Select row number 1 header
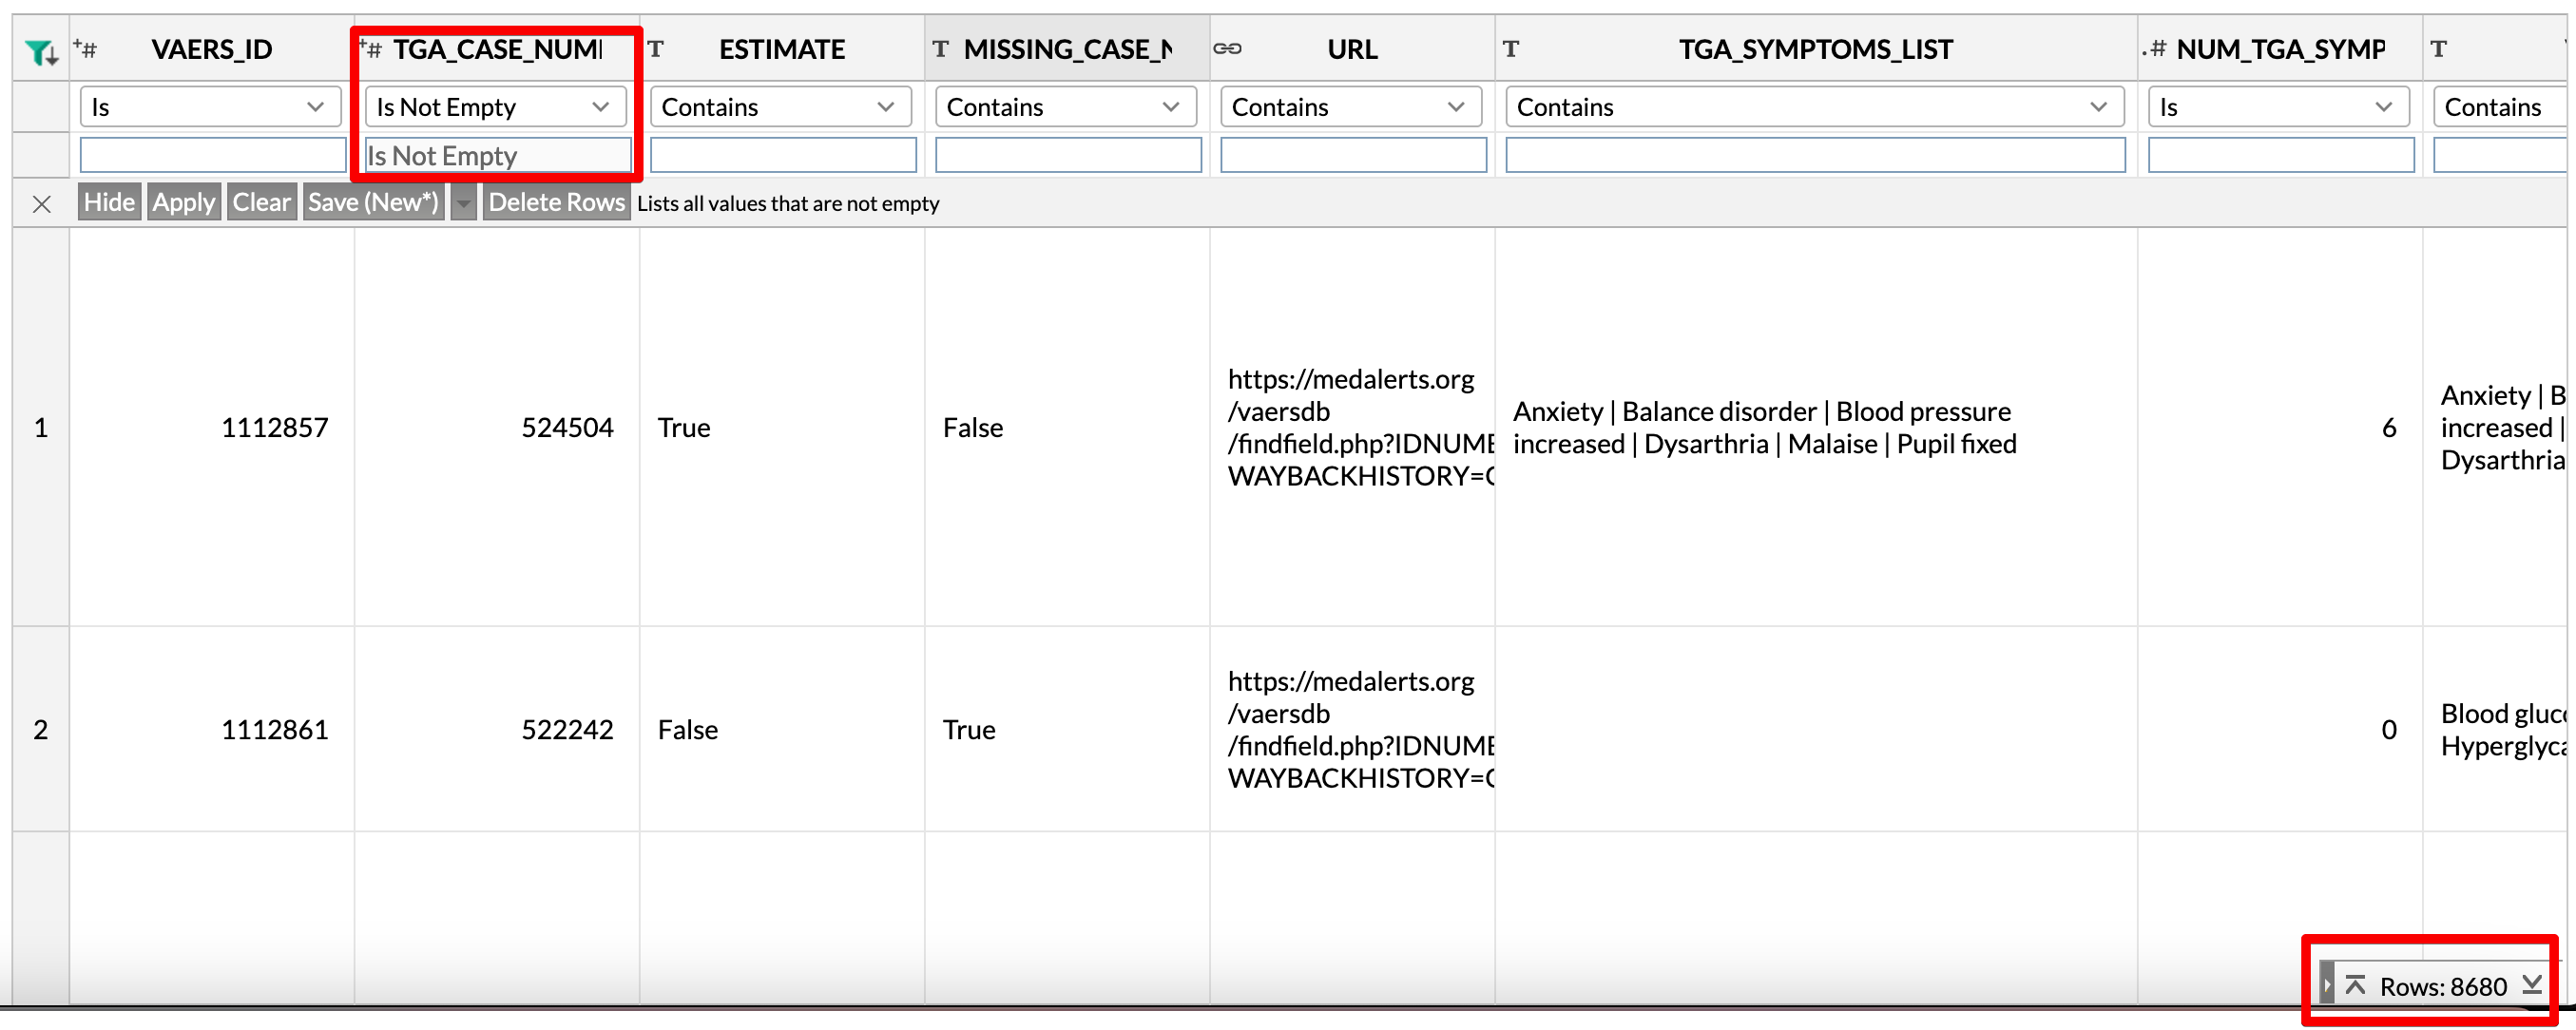This screenshot has height=1030, width=2576. 41,428
